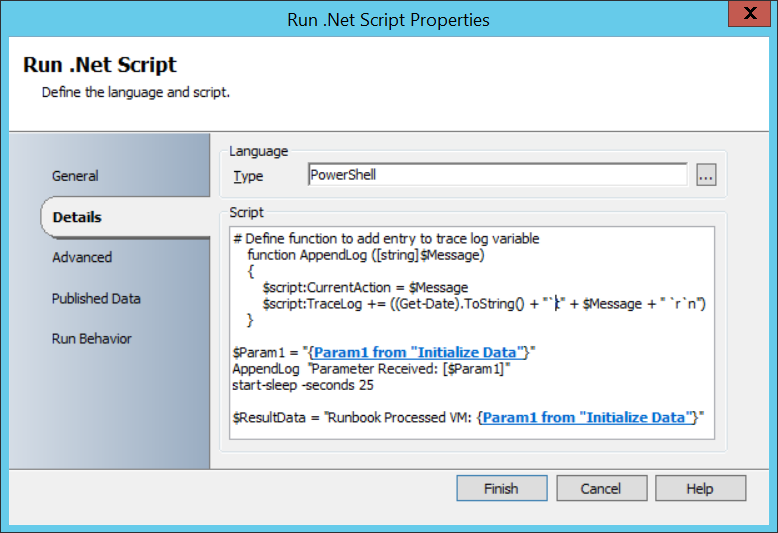Click the Param1 link on the $Param1 line
This screenshot has height=533, width=778.
click(419, 352)
